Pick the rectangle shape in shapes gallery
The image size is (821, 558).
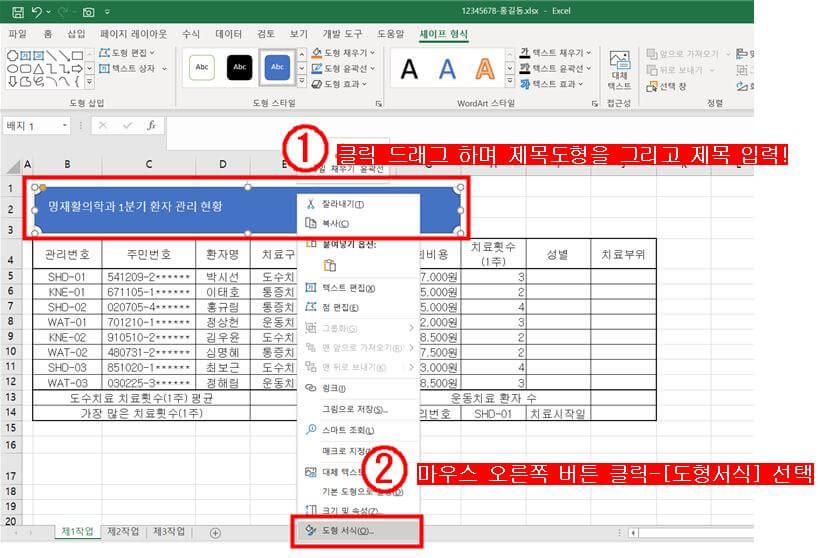[77, 55]
